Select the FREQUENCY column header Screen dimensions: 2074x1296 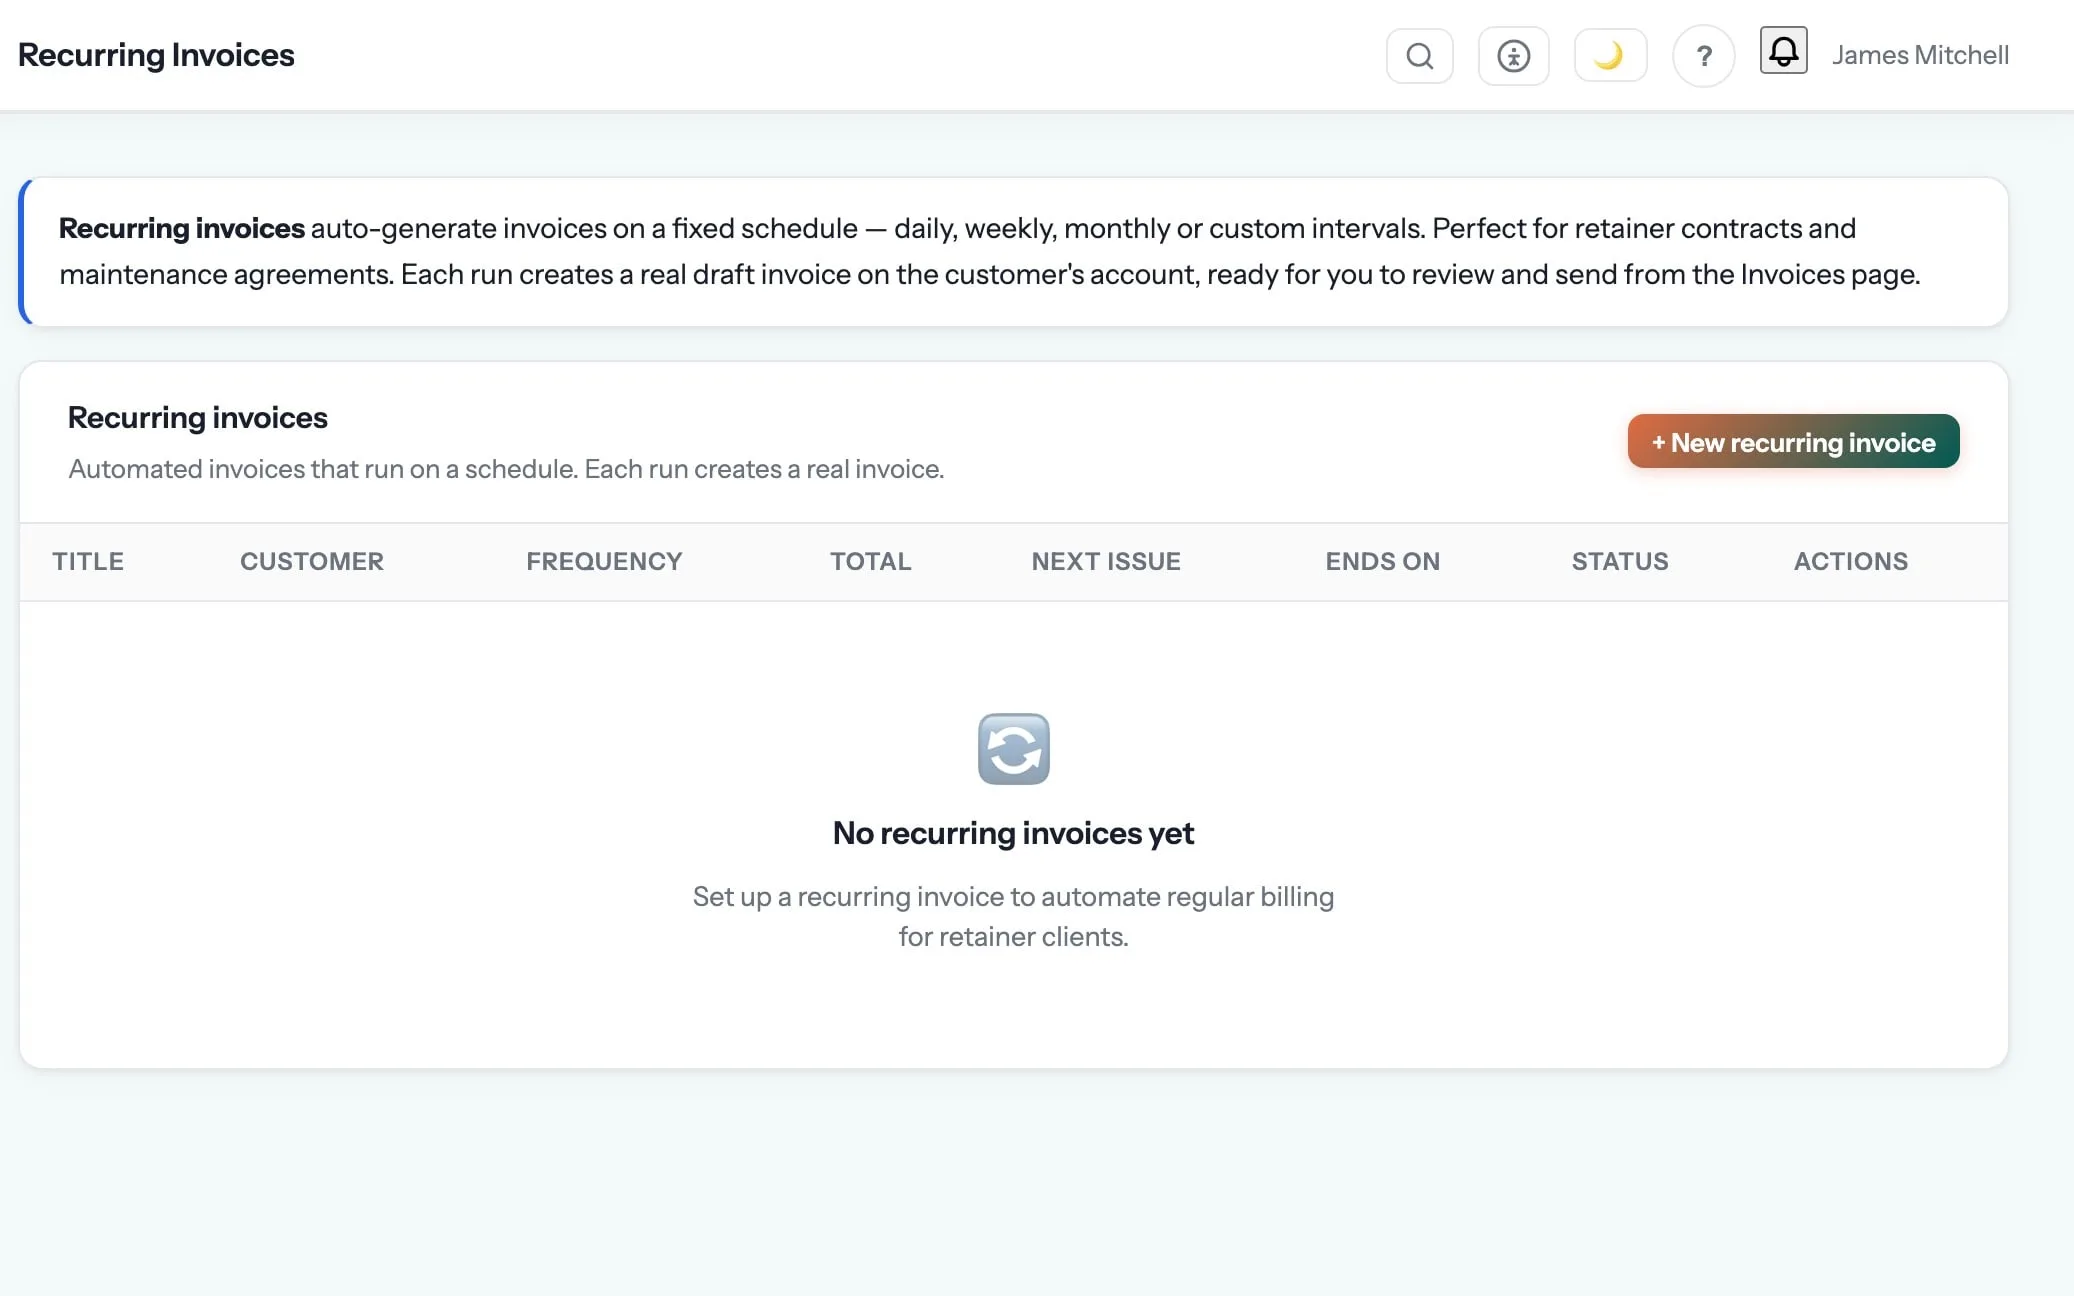[x=604, y=561]
